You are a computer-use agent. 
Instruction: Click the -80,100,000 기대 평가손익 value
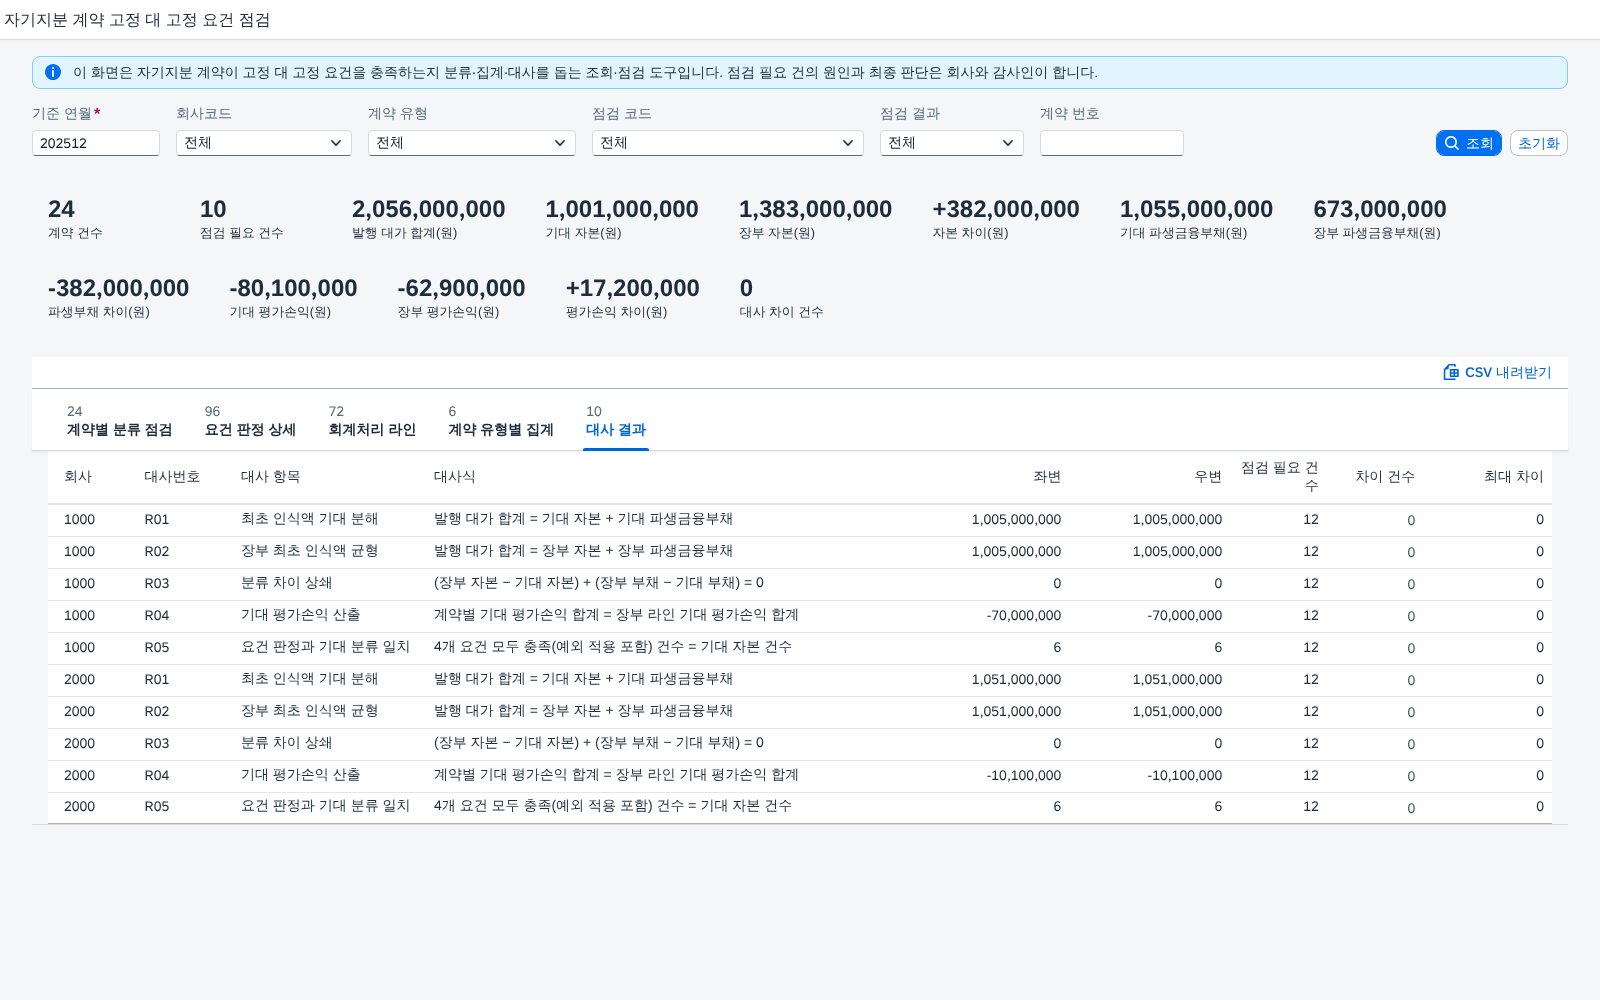293,288
